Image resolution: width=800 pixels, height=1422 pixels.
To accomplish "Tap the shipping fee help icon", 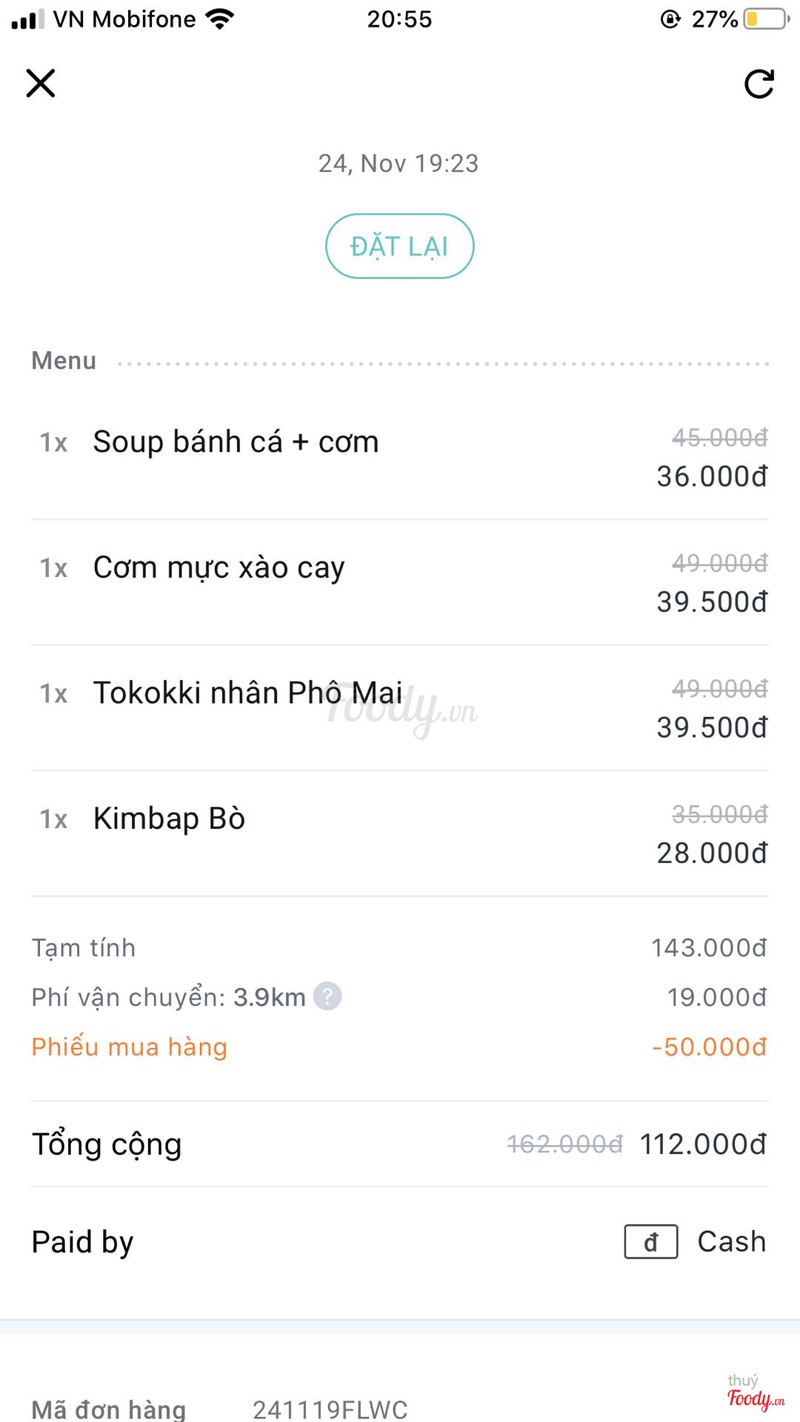I will click(x=327, y=996).
